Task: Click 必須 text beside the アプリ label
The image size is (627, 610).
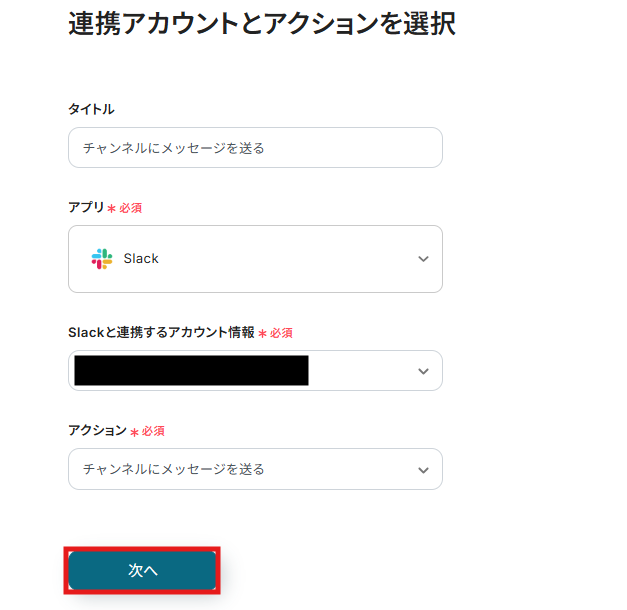Action: (x=131, y=208)
